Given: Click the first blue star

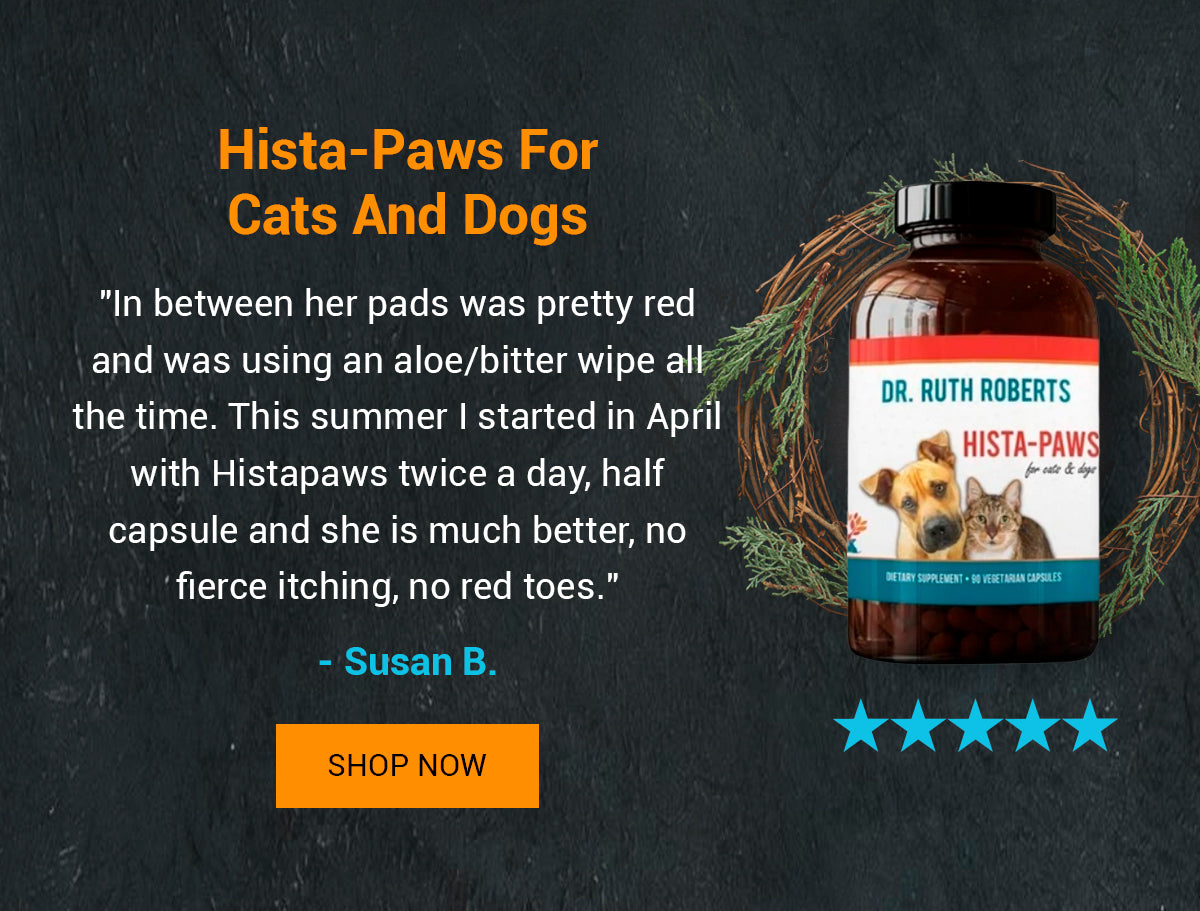Looking at the screenshot, I should 860,725.
